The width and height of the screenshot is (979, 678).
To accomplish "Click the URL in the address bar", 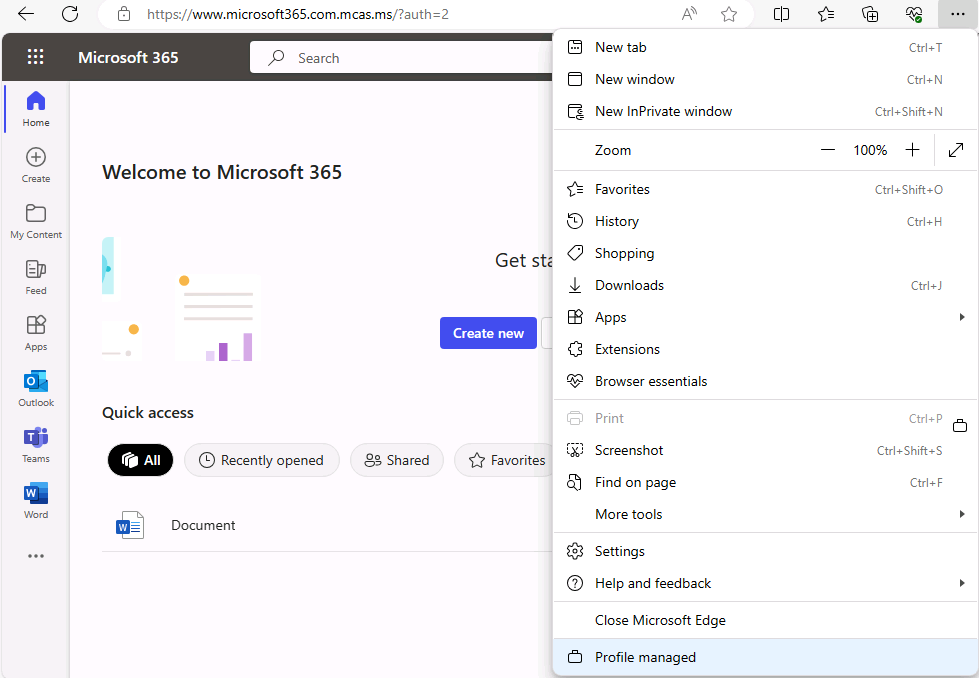I will [x=298, y=14].
